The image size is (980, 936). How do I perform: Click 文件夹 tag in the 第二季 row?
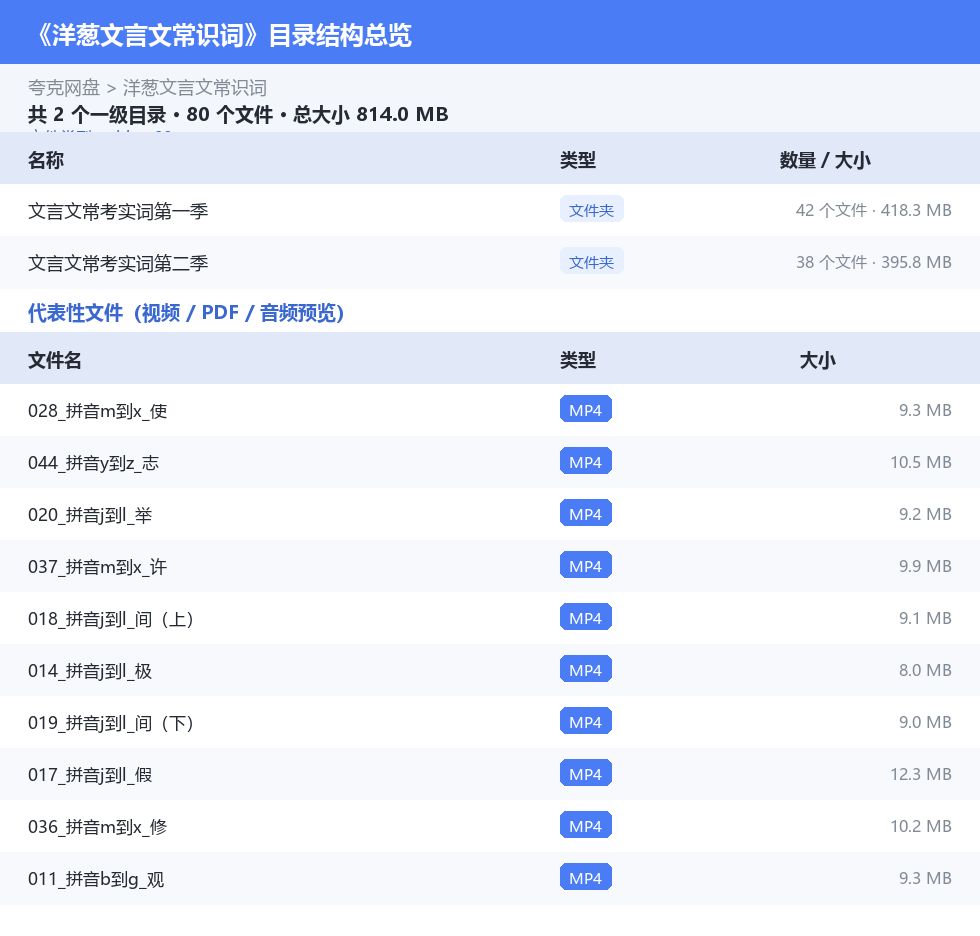coord(591,262)
